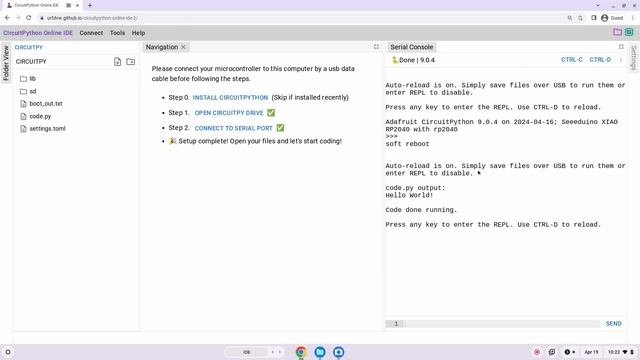
Task: Send CTRL-C to serial console
Action: tap(571, 60)
